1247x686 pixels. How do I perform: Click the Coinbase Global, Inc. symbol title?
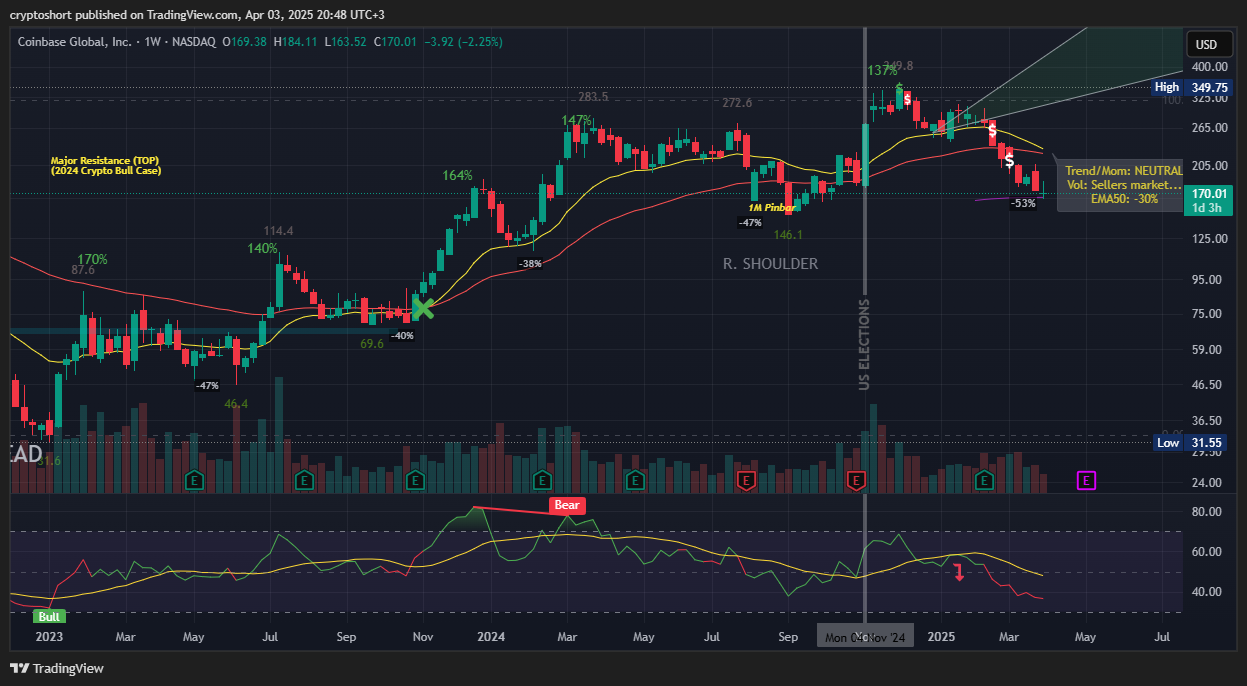76,42
